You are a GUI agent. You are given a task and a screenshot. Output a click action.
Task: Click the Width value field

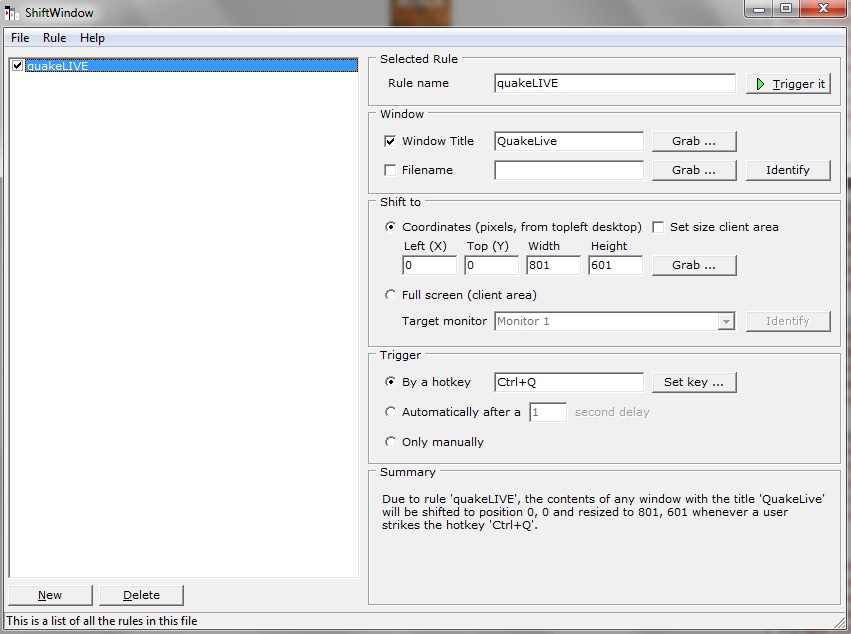click(554, 265)
